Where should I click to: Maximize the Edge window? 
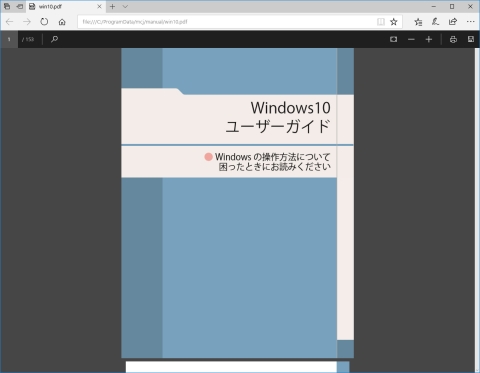(452, 6)
